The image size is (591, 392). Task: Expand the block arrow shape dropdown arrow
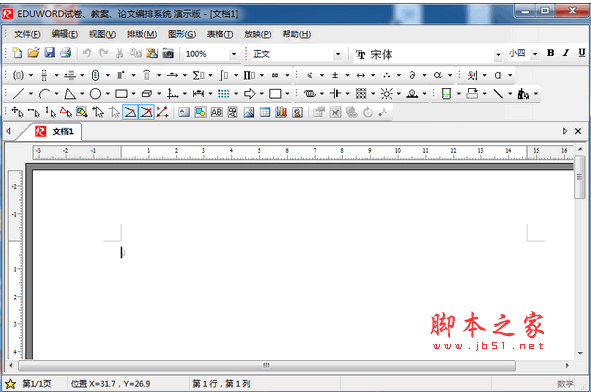click(x=262, y=93)
